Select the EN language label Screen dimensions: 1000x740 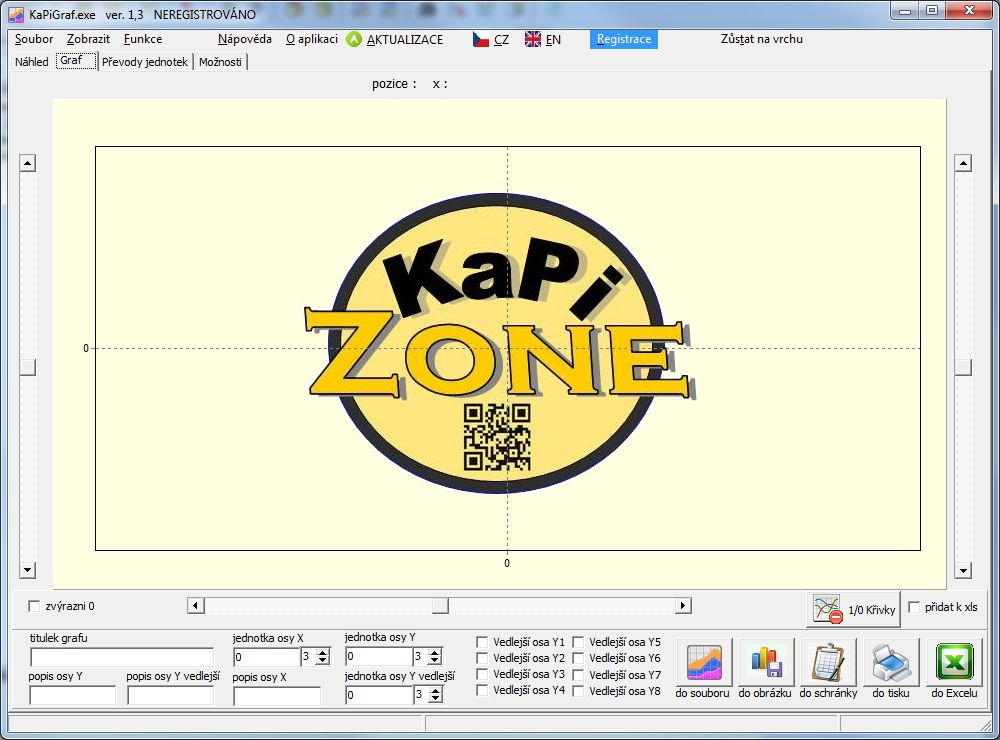[x=553, y=40]
